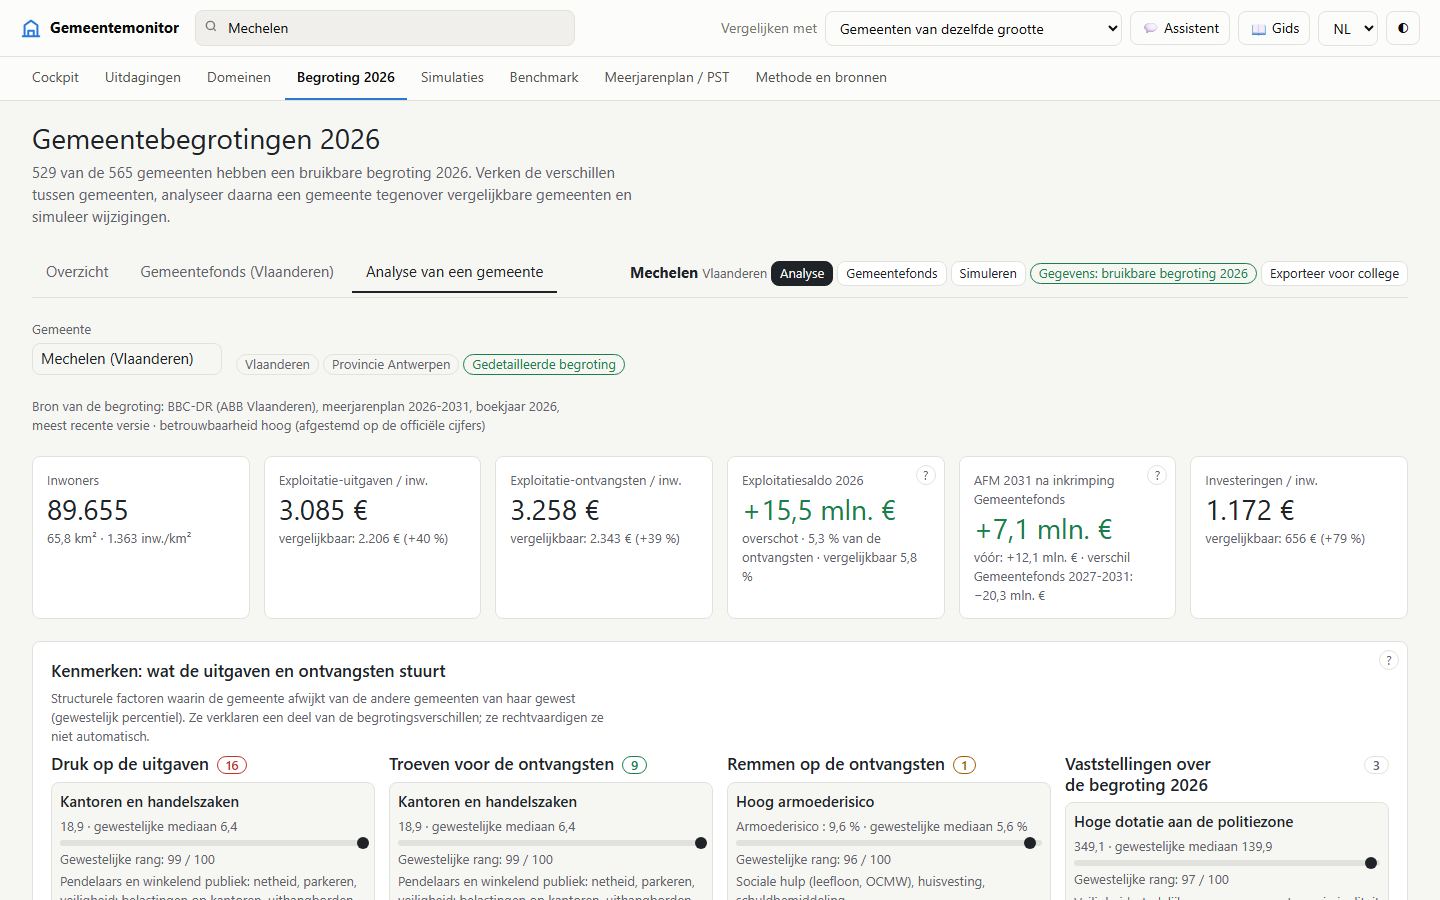Open the Gemeente selector Mechelen (Vlaanderen)
The width and height of the screenshot is (1440, 900).
click(x=127, y=359)
